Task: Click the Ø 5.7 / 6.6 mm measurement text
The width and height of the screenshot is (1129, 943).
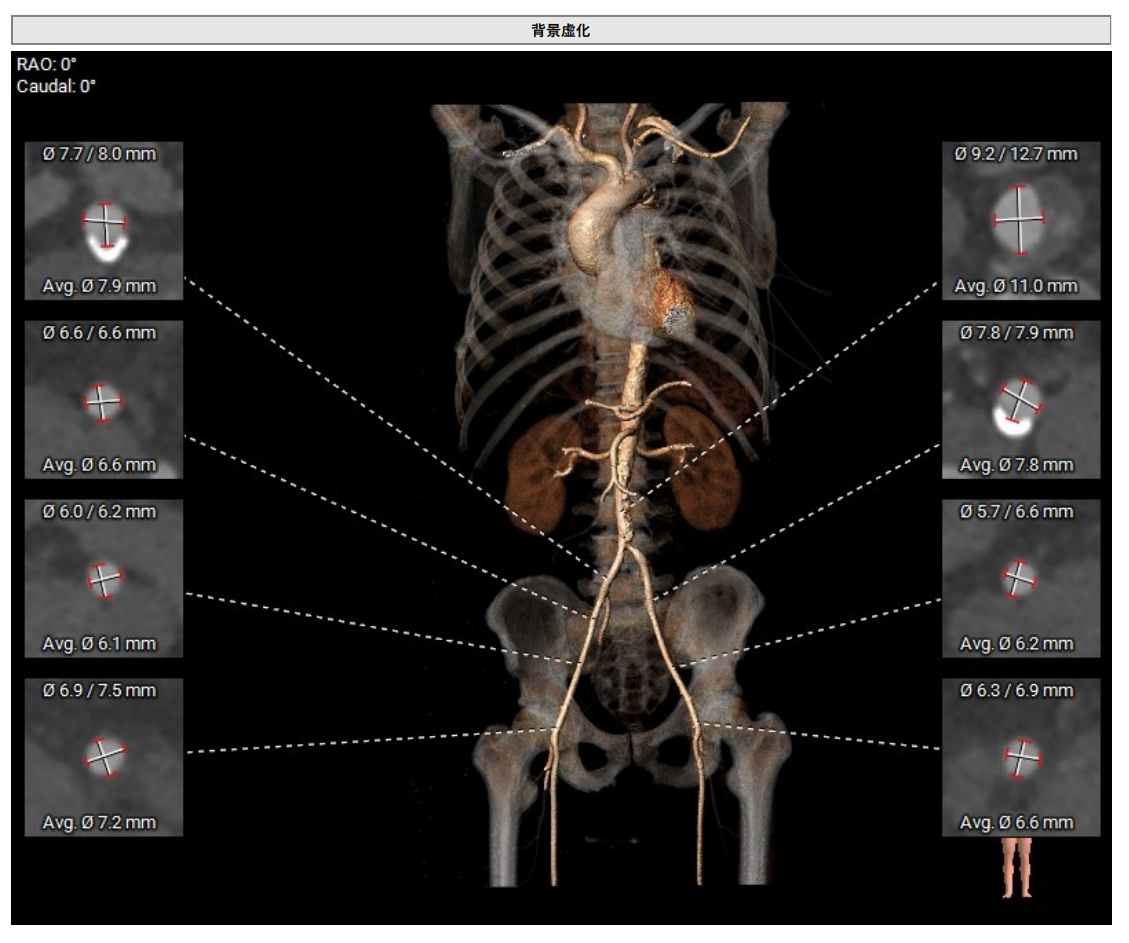Action: pos(1017,511)
